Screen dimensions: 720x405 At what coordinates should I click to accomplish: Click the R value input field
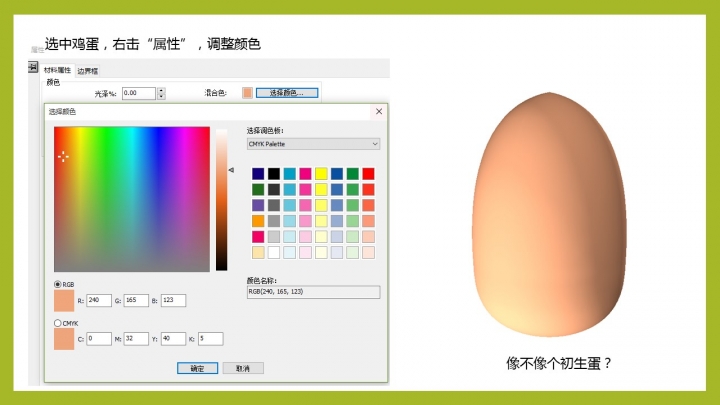[98, 300]
